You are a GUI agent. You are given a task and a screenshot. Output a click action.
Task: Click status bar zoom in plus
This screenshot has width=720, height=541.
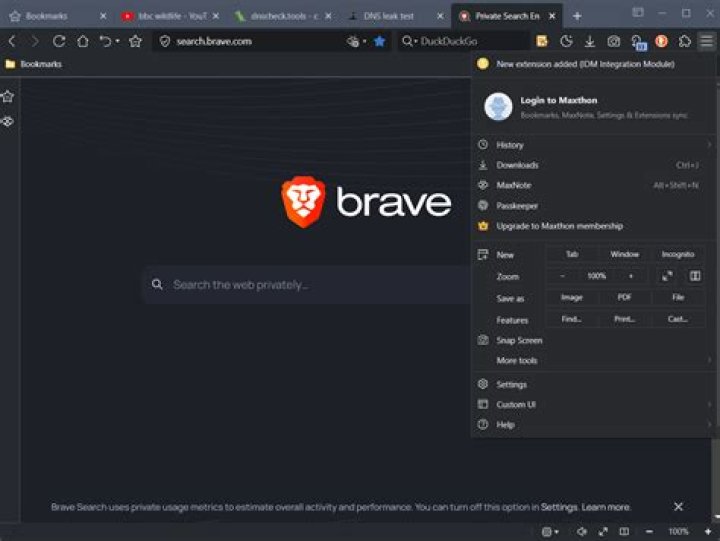pyautogui.click(x=708, y=531)
